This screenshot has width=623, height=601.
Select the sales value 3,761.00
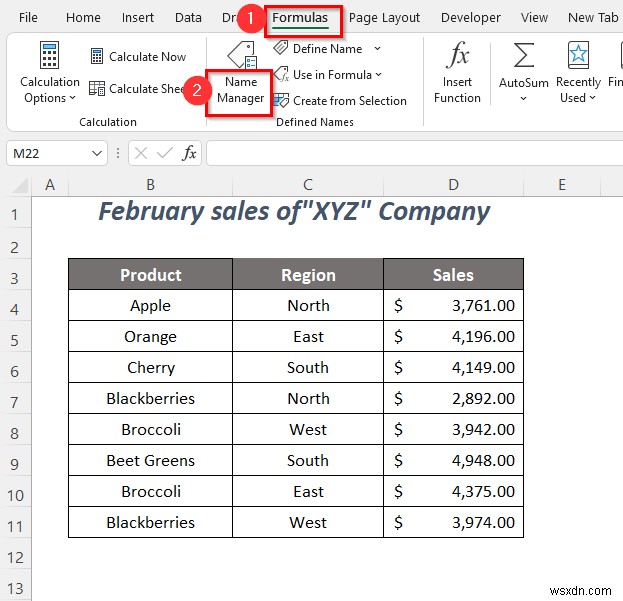click(x=453, y=305)
